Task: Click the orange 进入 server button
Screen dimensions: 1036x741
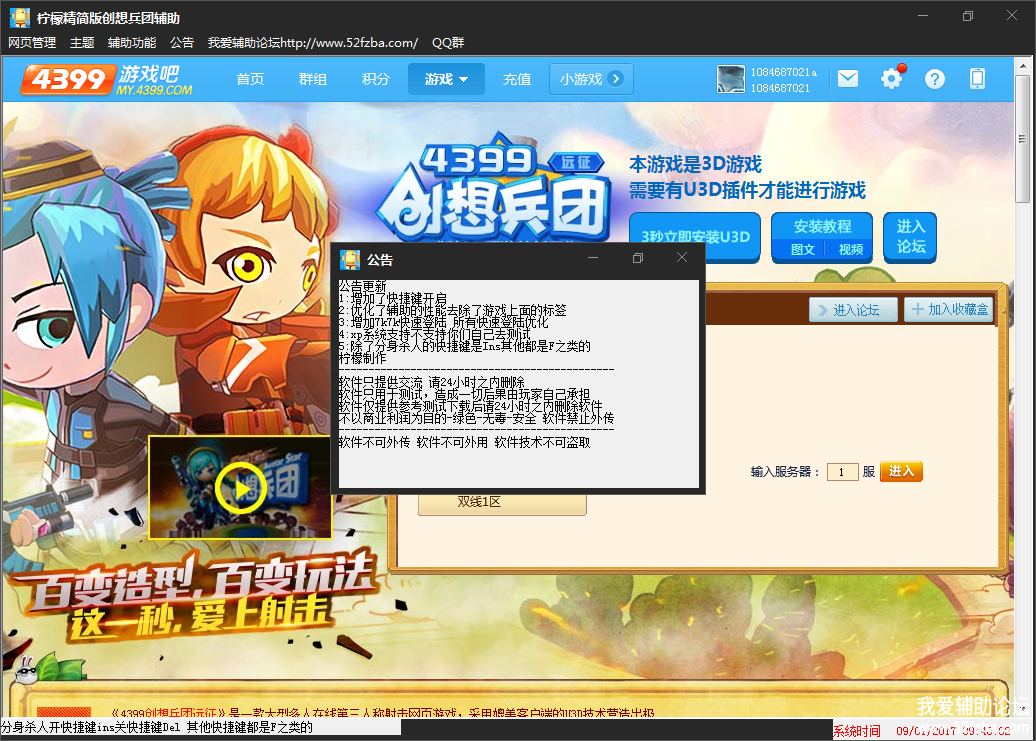Action: [901, 471]
